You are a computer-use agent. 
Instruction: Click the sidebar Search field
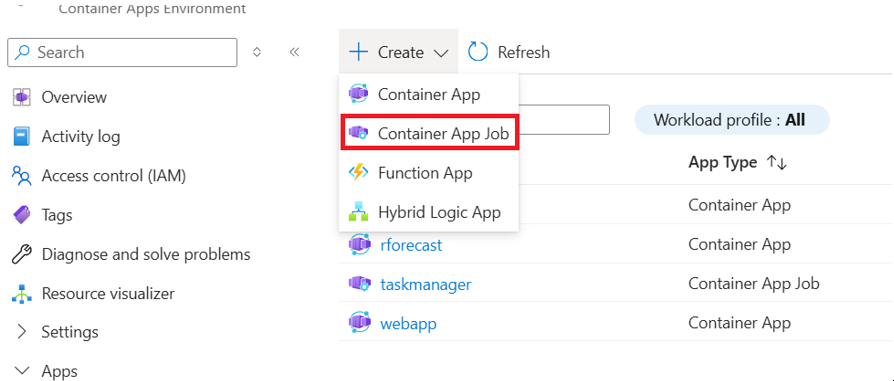pos(122,52)
